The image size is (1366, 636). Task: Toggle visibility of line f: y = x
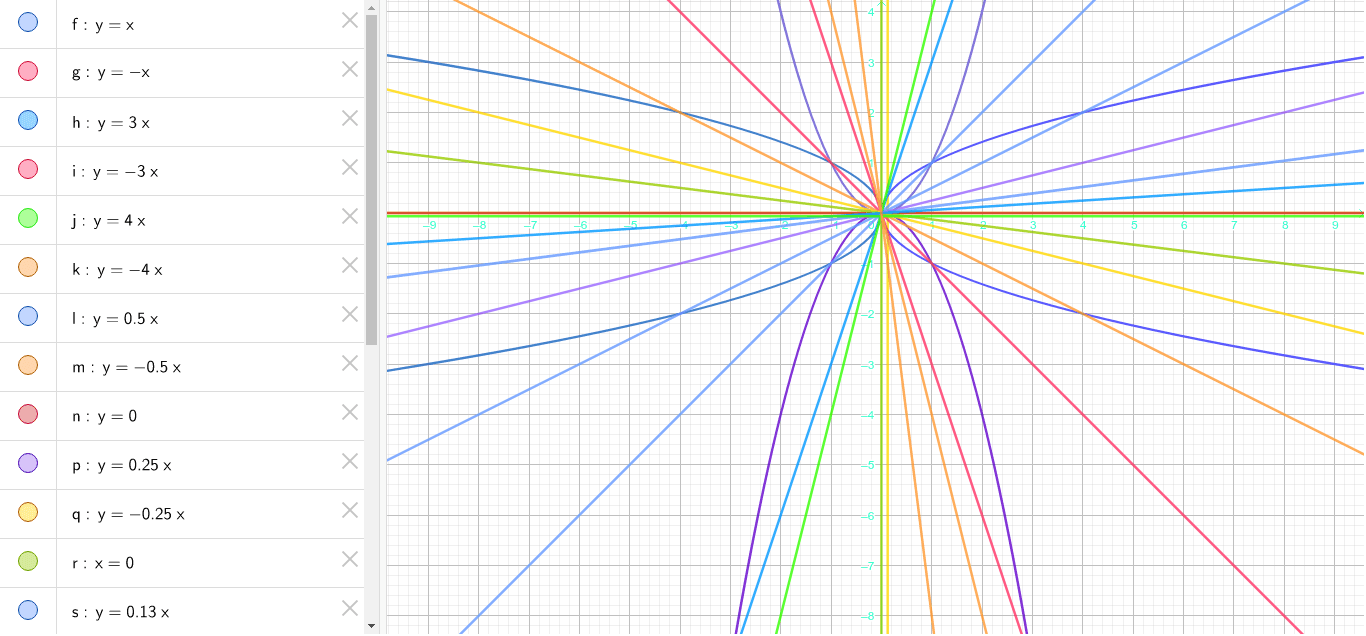point(28,22)
